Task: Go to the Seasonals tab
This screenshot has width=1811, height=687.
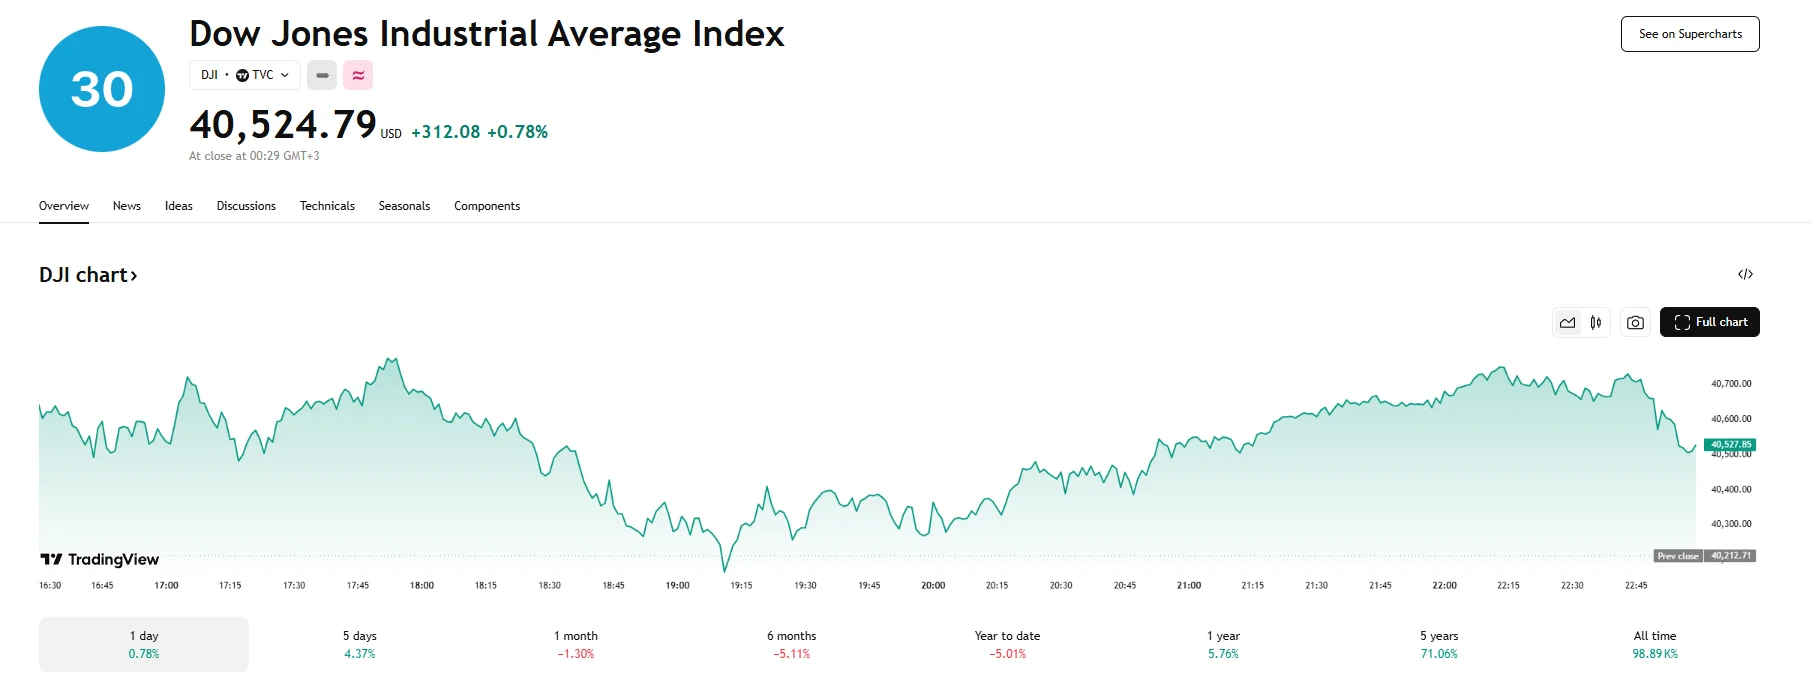Action: click(404, 206)
